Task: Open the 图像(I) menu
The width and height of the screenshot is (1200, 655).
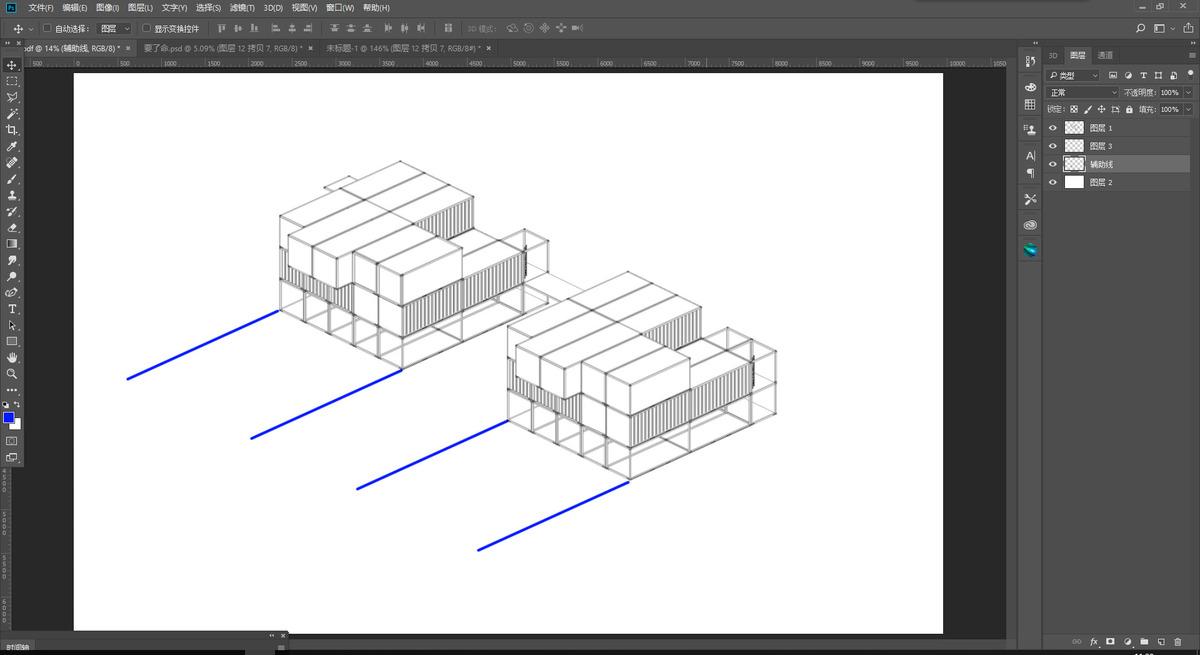Action: point(107,7)
